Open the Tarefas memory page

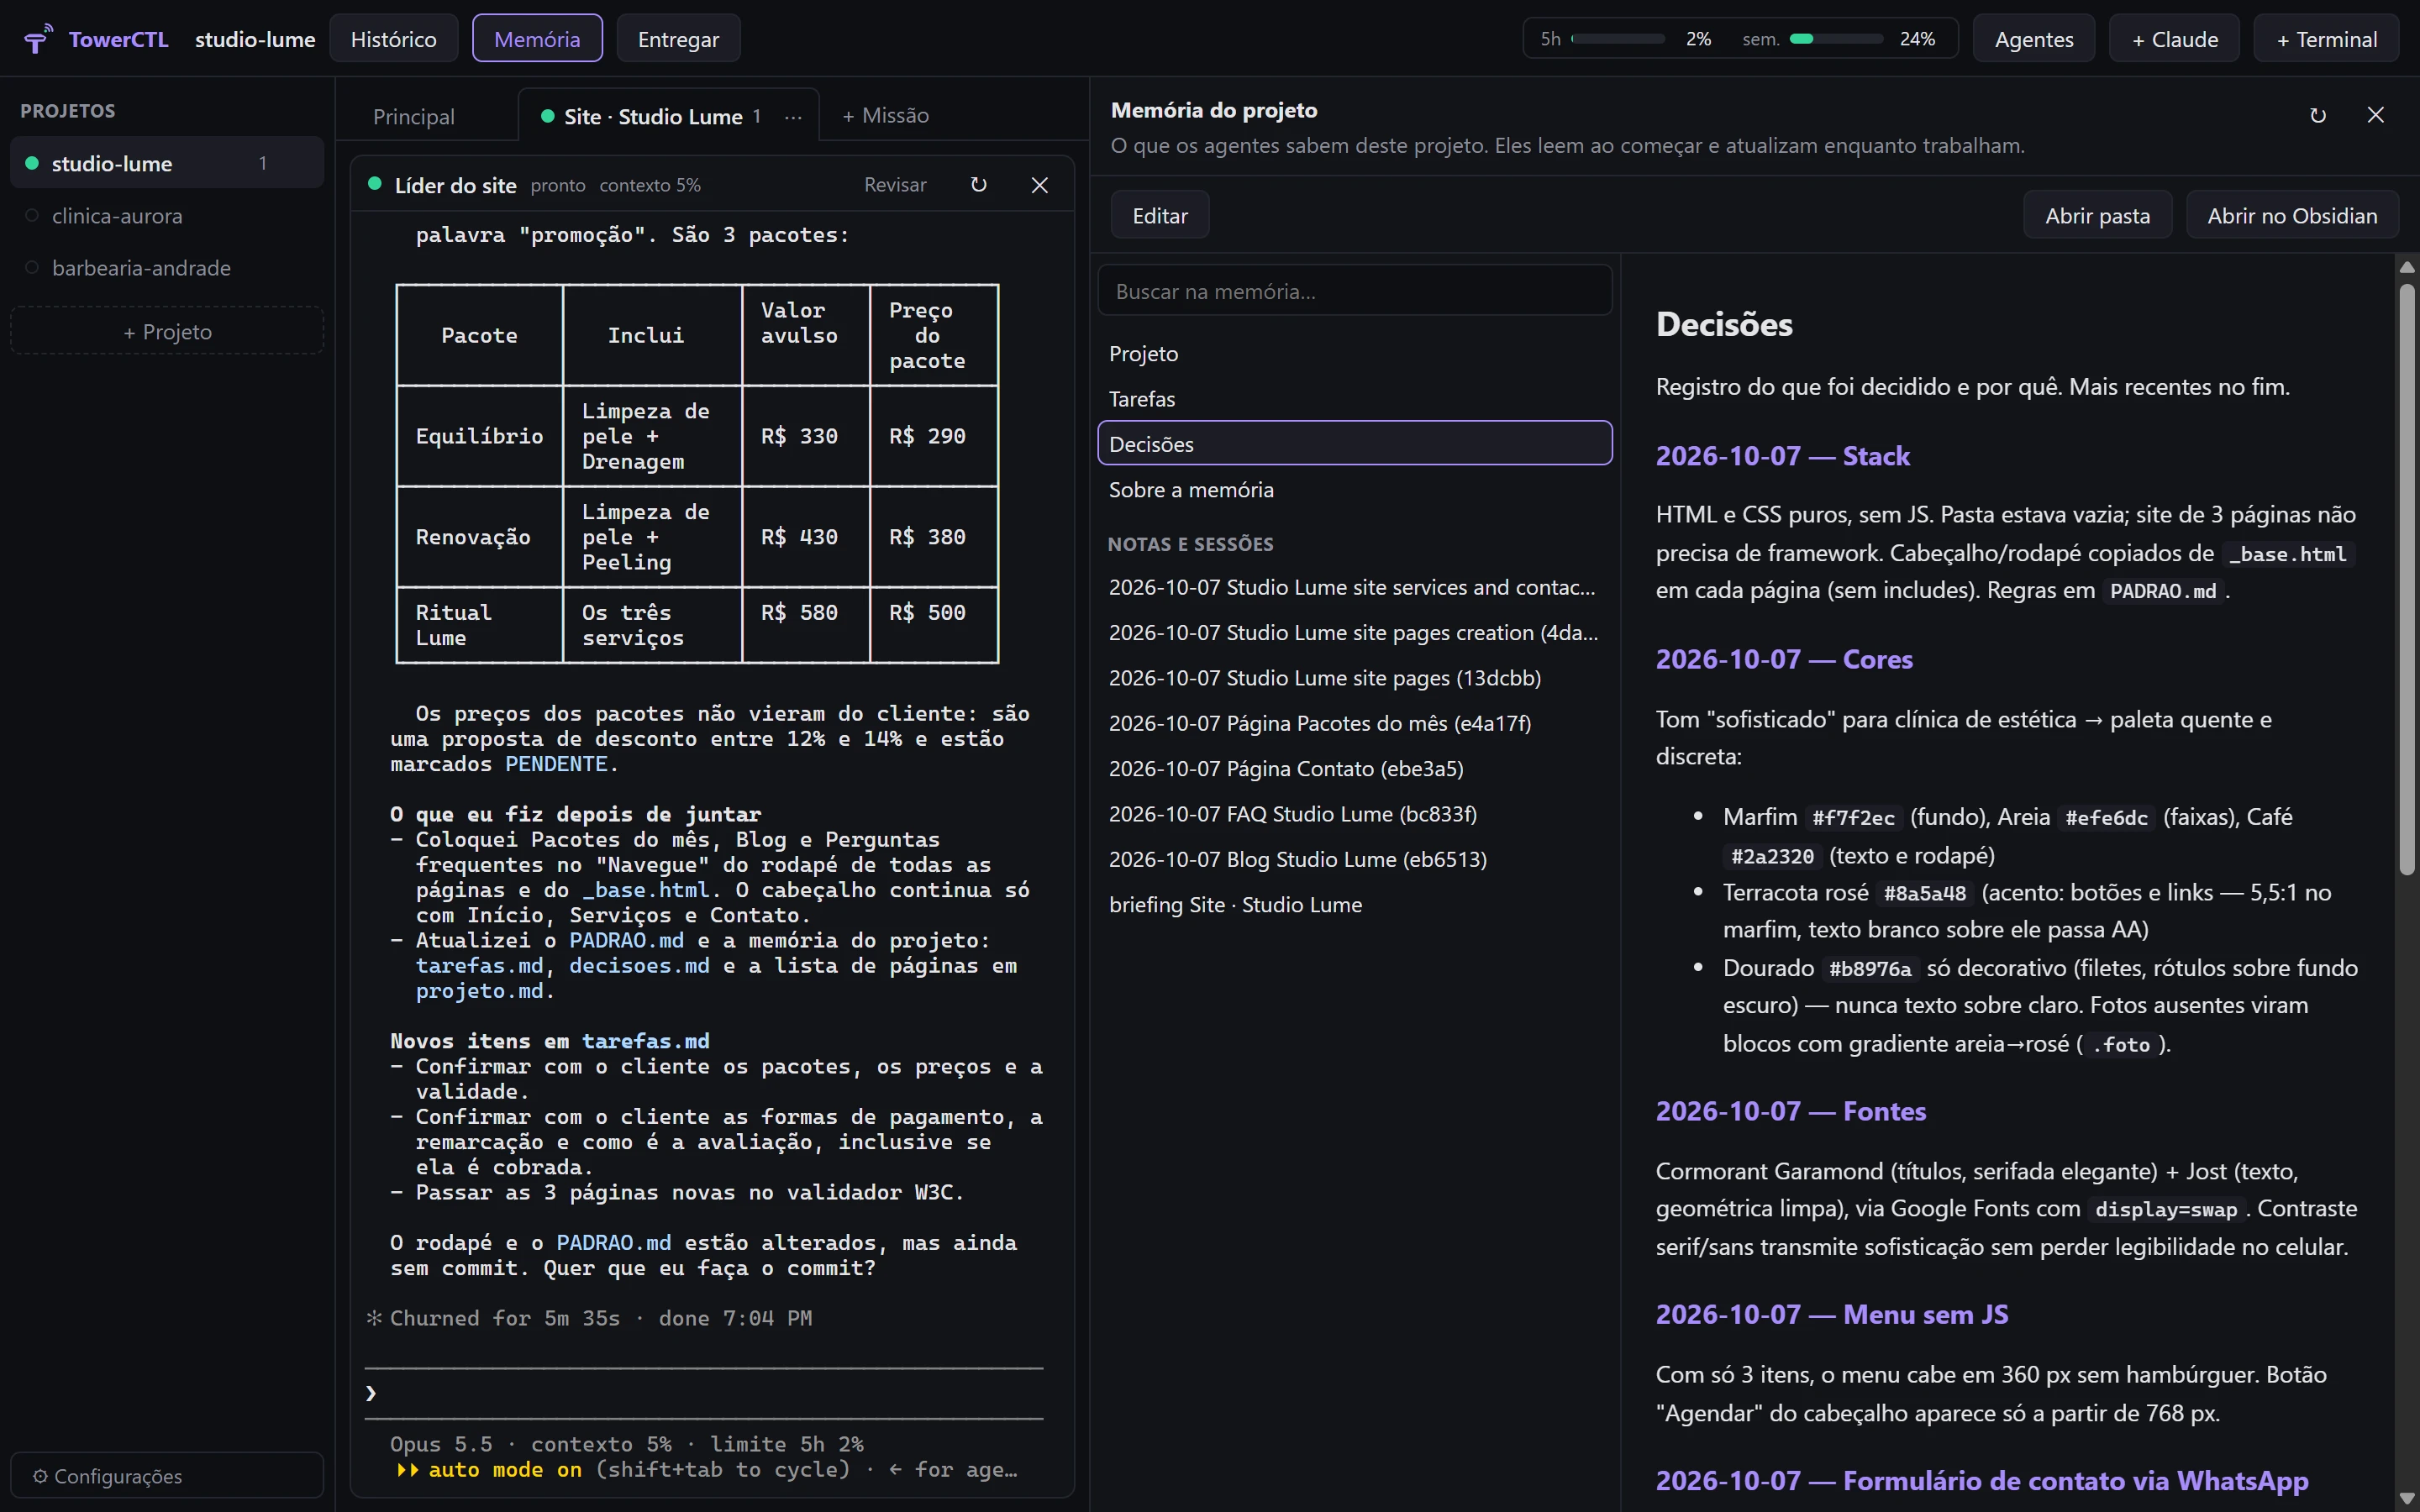[x=1355, y=399]
